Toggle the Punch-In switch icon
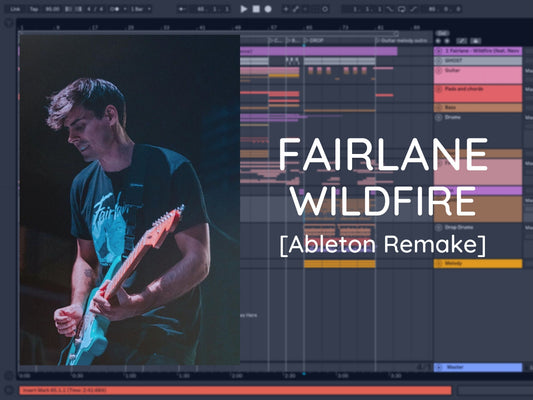The height and width of the screenshot is (400, 533). 390,9
